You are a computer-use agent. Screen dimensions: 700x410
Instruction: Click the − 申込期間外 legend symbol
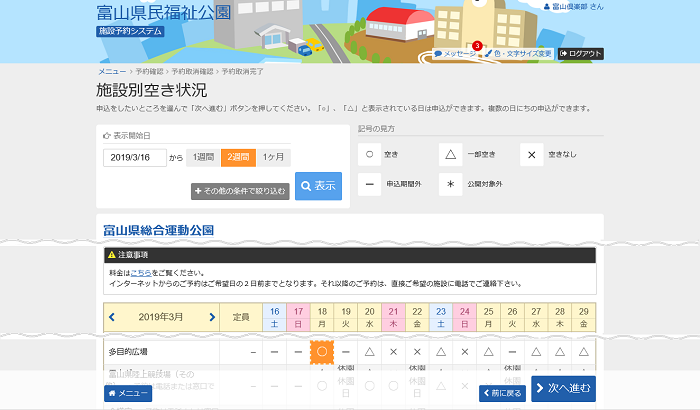click(369, 184)
